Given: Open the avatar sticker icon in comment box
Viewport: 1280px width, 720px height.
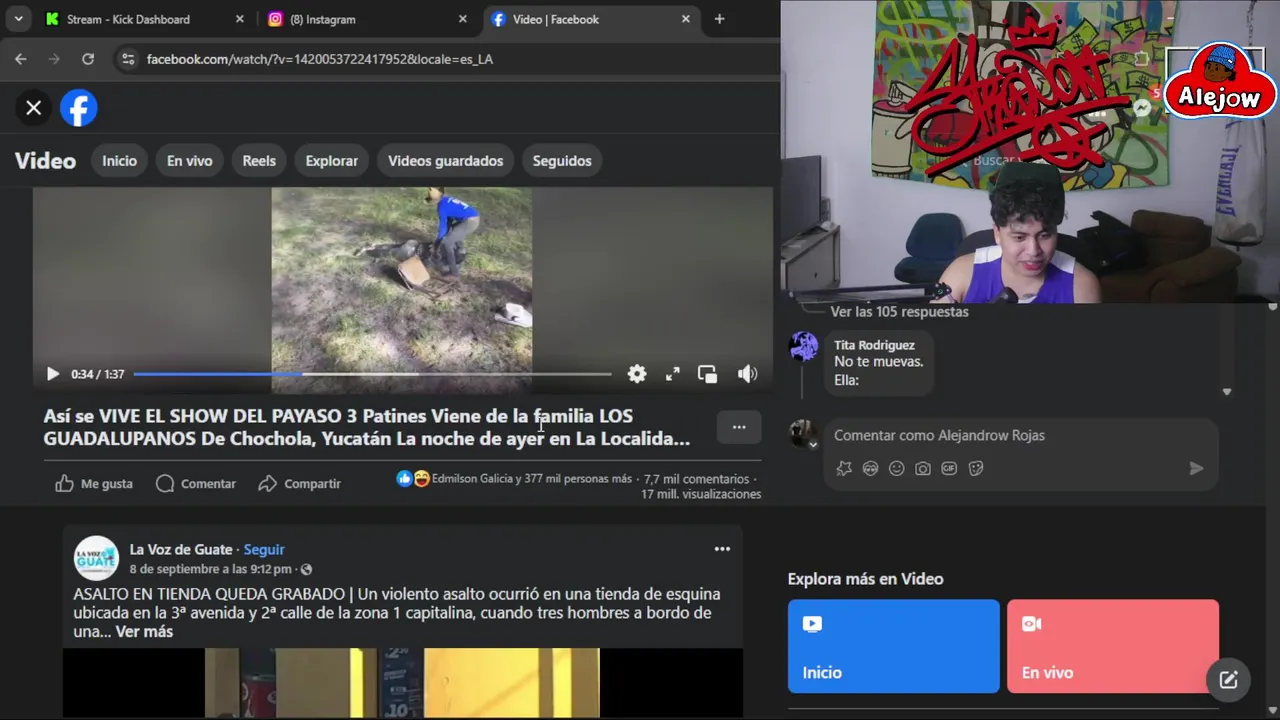Looking at the screenshot, I should pos(844,468).
